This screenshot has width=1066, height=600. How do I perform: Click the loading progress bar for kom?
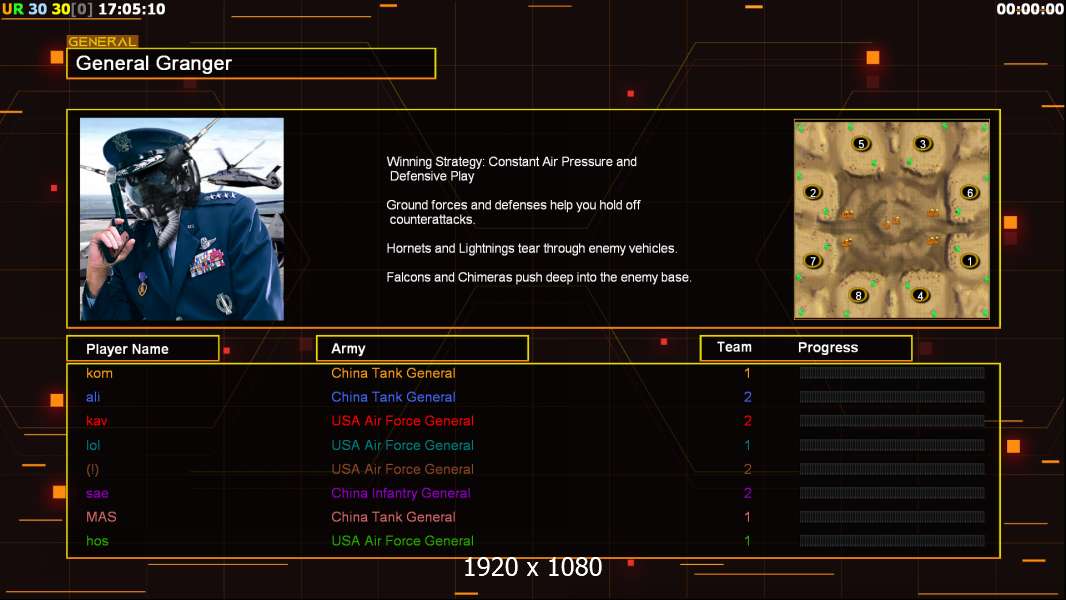tap(892, 372)
